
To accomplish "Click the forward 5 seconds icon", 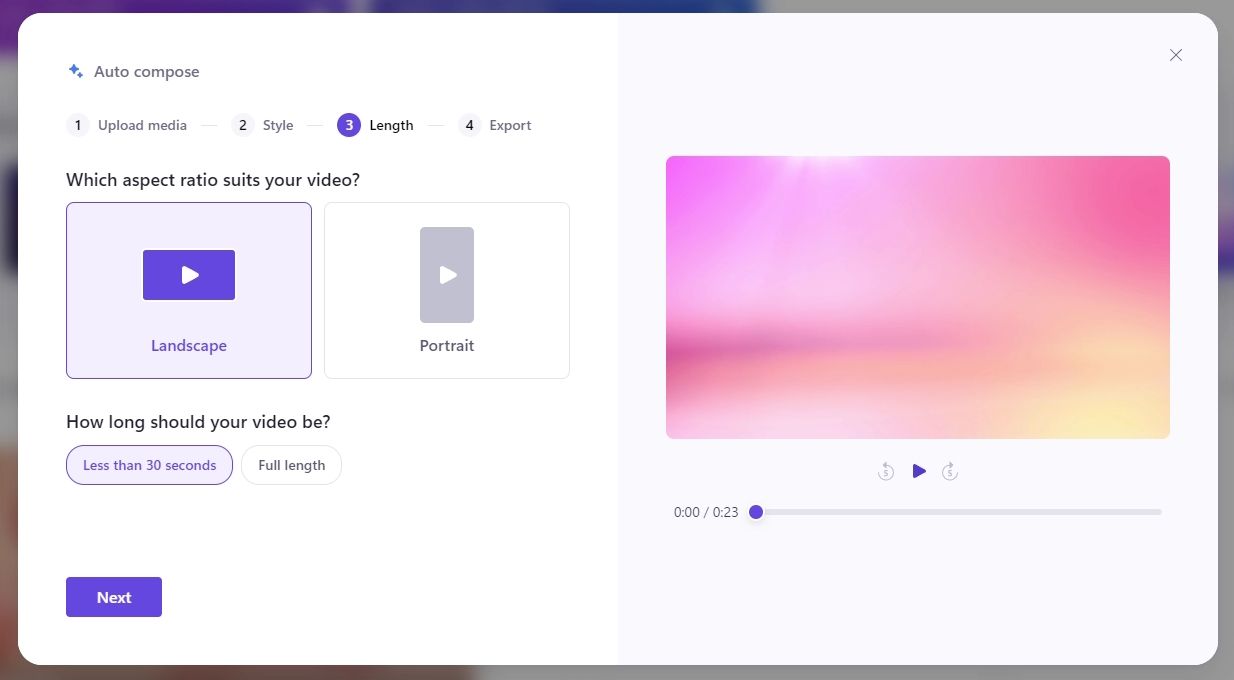I will tap(950, 471).
